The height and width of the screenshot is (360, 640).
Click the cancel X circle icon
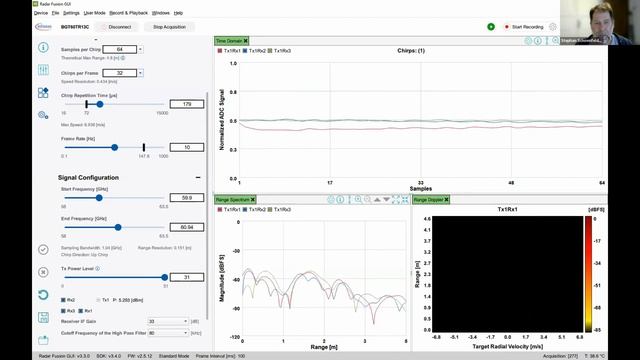(x=43, y=272)
